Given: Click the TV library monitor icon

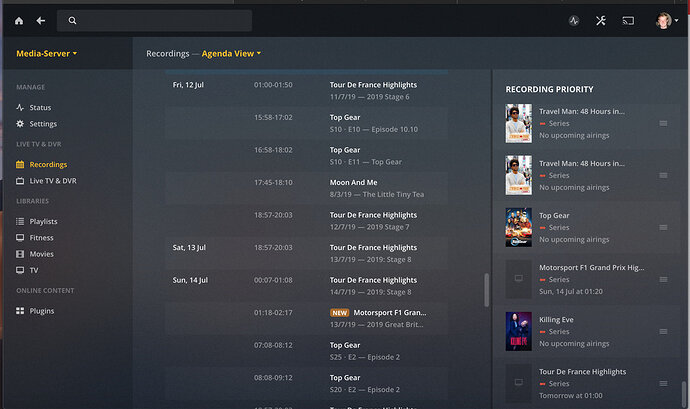Looking at the screenshot, I should click(x=20, y=270).
